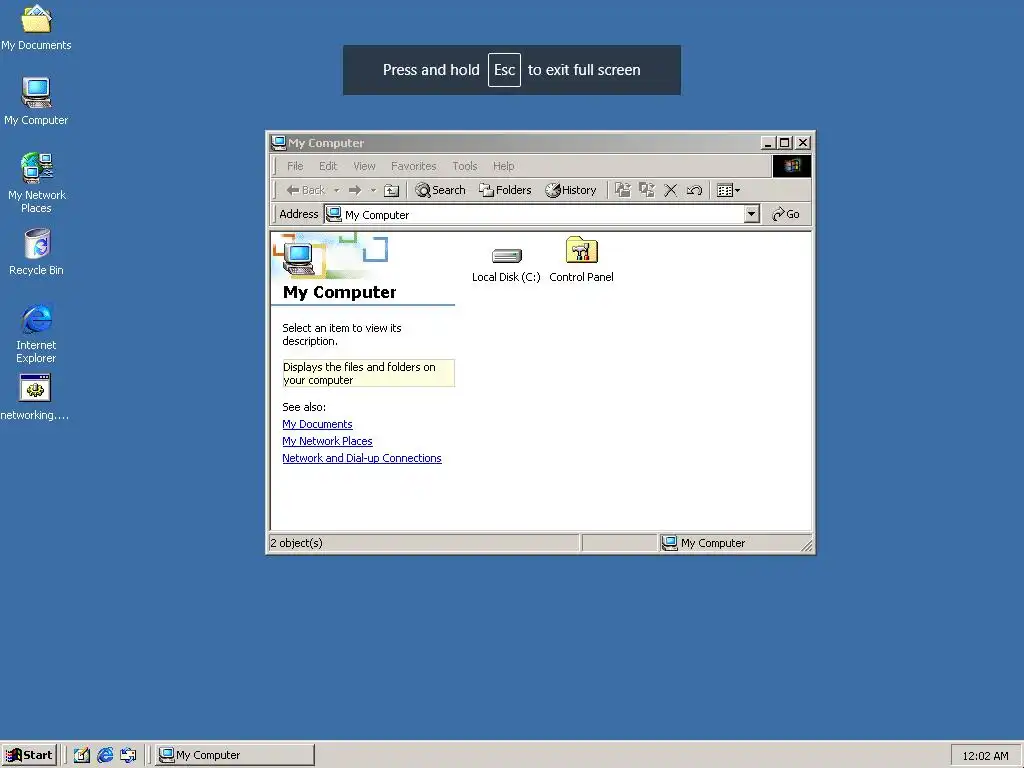Image resolution: width=1024 pixels, height=768 pixels.
Task: Click the 2 object(s) status bar text
Action: (296, 543)
